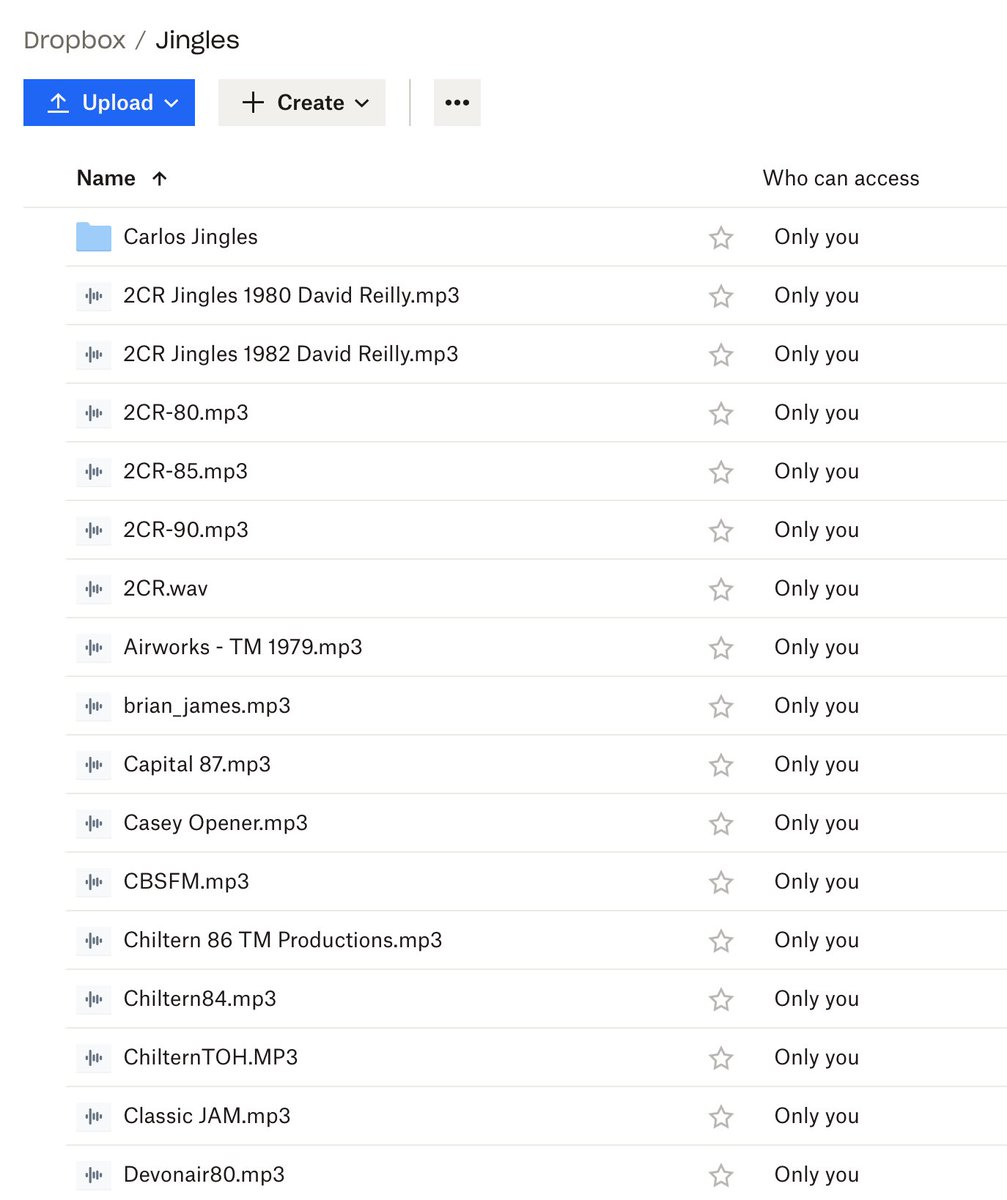
Task: Open the ChilternTOH.MP3 file name
Action: pyautogui.click(x=211, y=1058)
